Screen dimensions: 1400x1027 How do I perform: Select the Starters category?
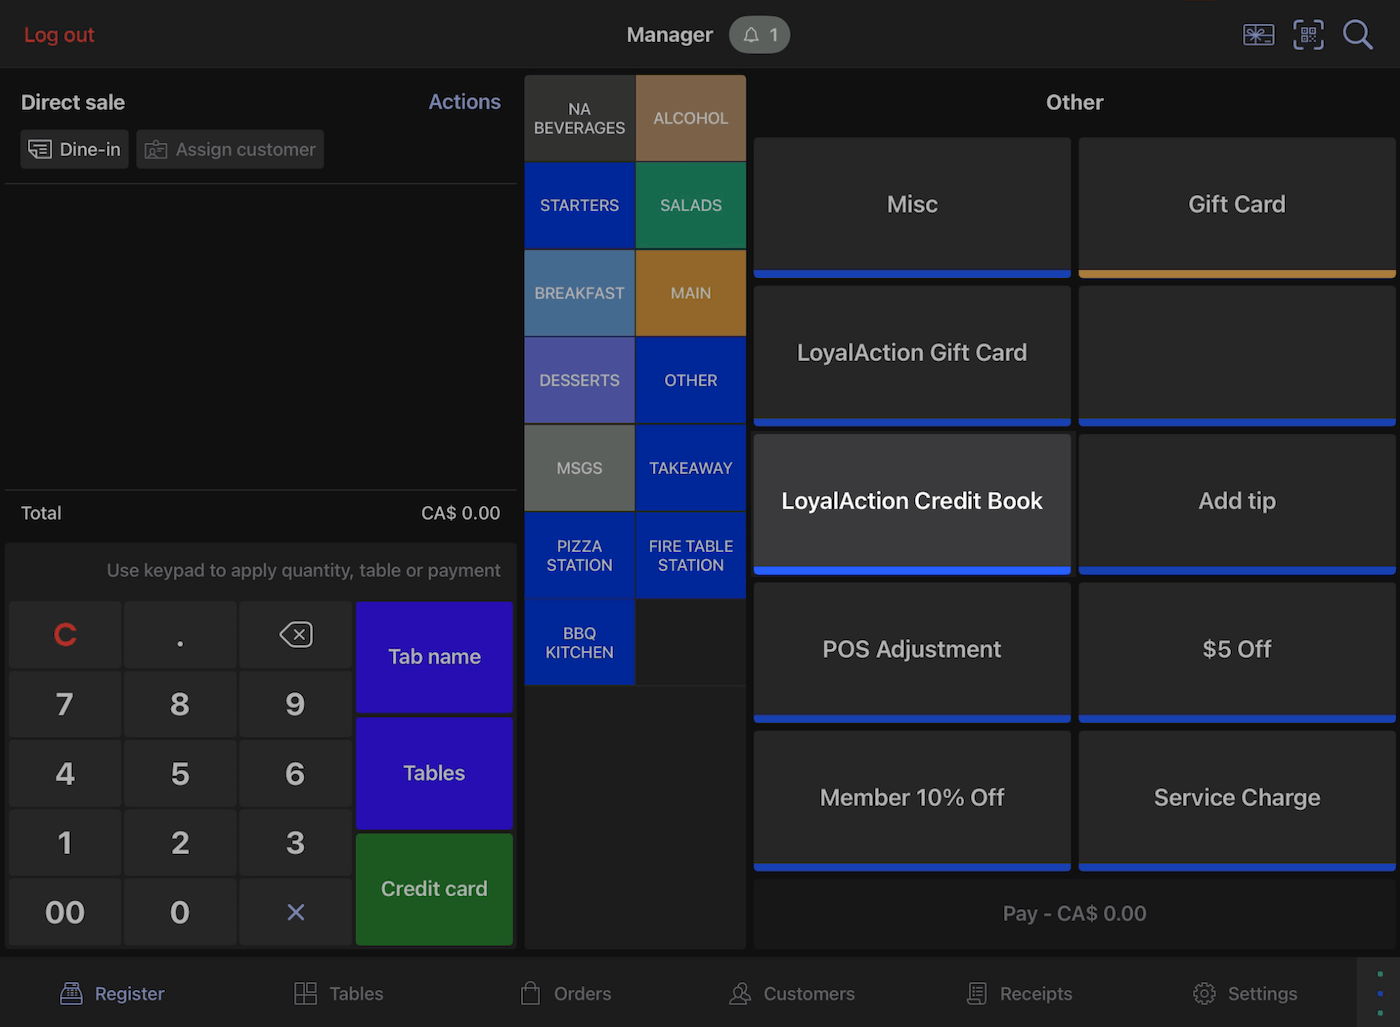579,205
